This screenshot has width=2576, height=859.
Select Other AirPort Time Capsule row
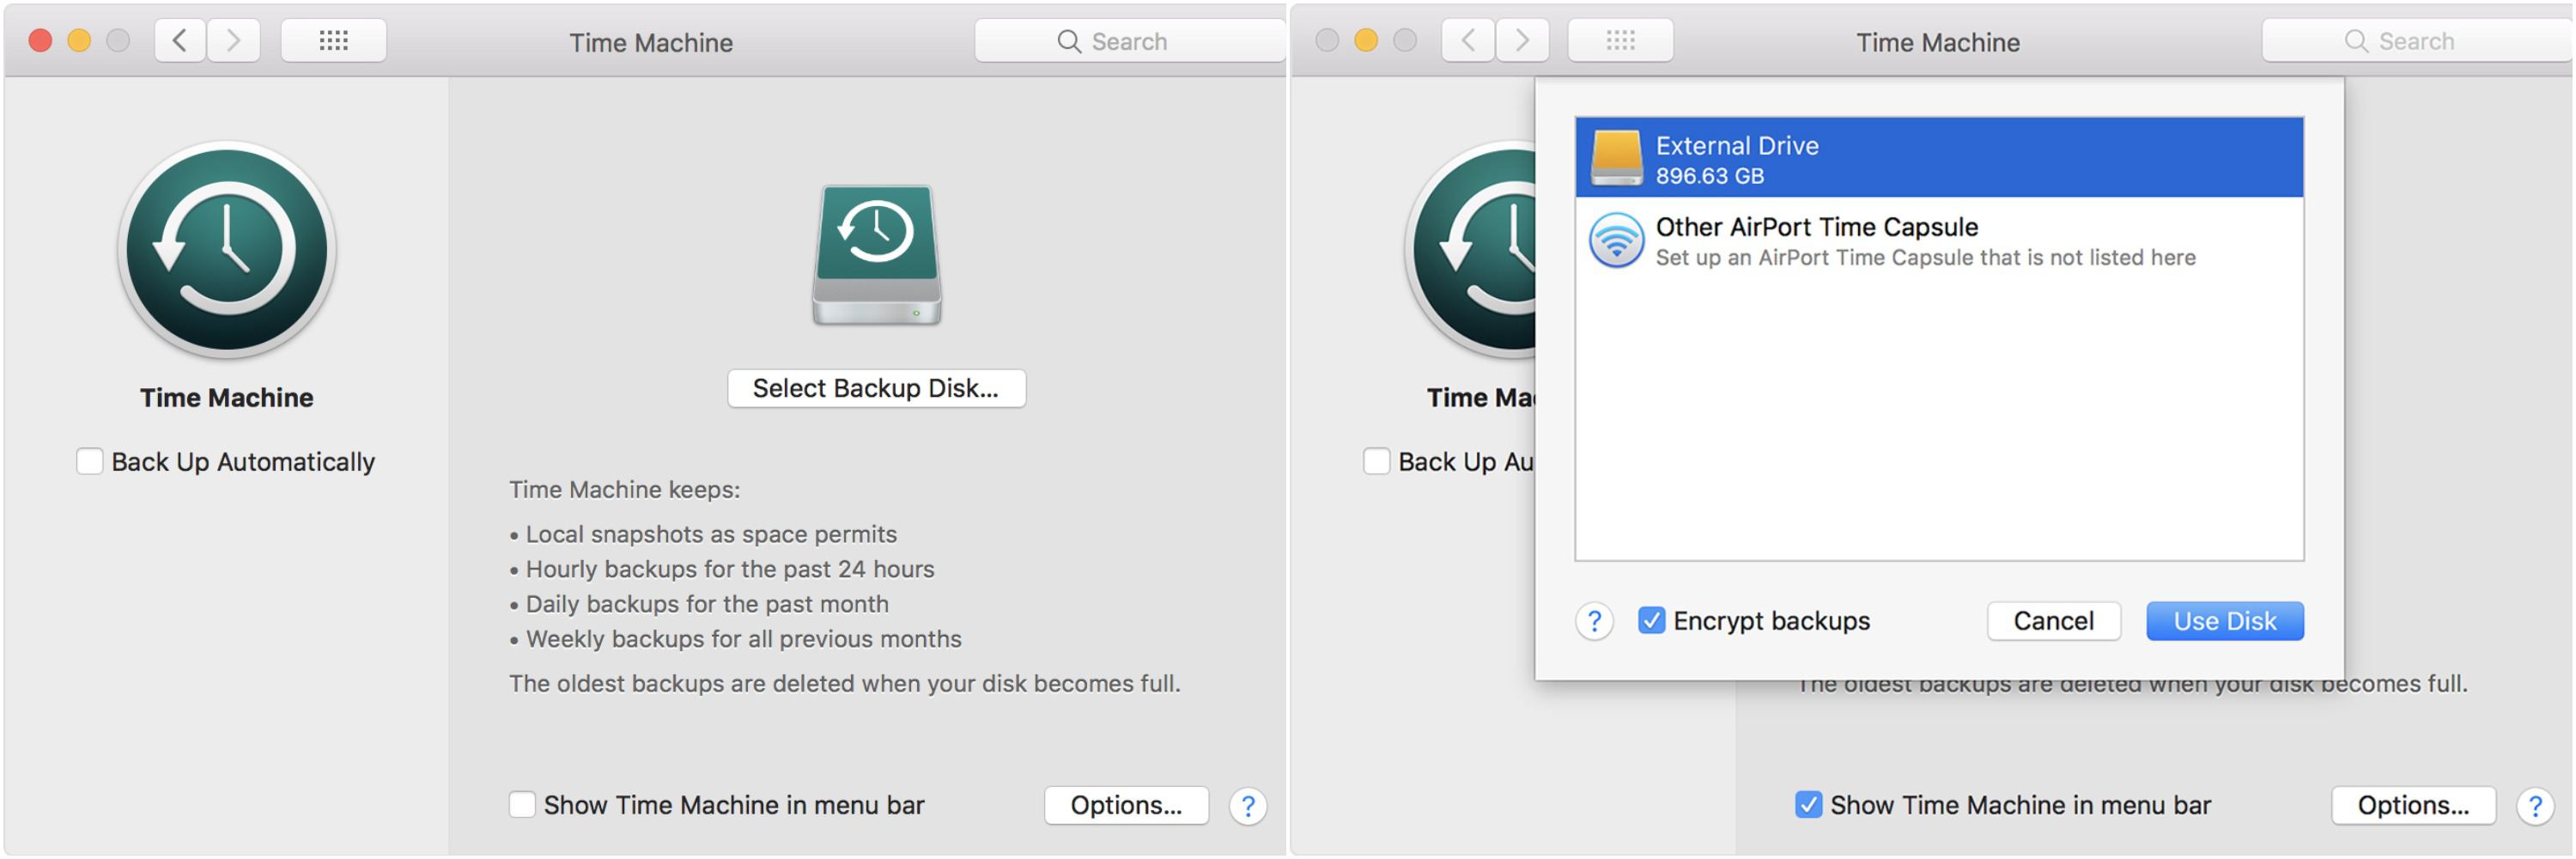[x=1939, y=240]
